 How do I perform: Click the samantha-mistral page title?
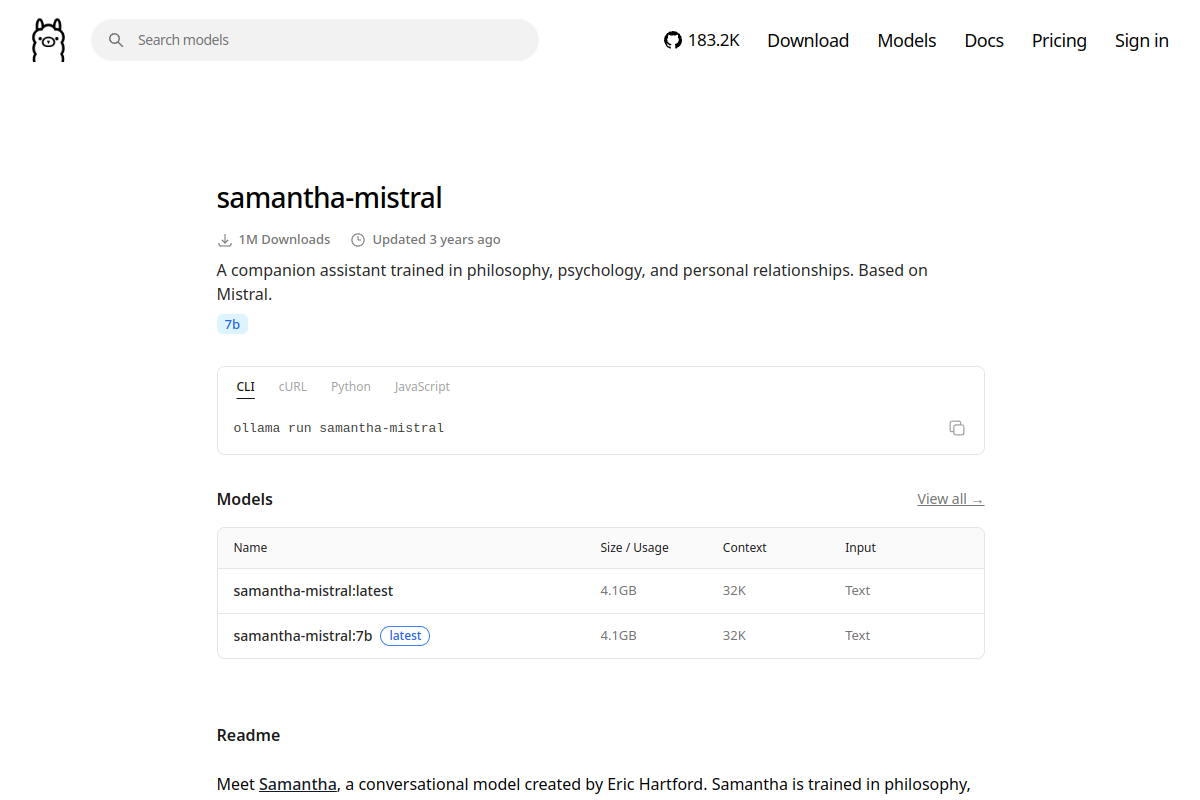329,197
